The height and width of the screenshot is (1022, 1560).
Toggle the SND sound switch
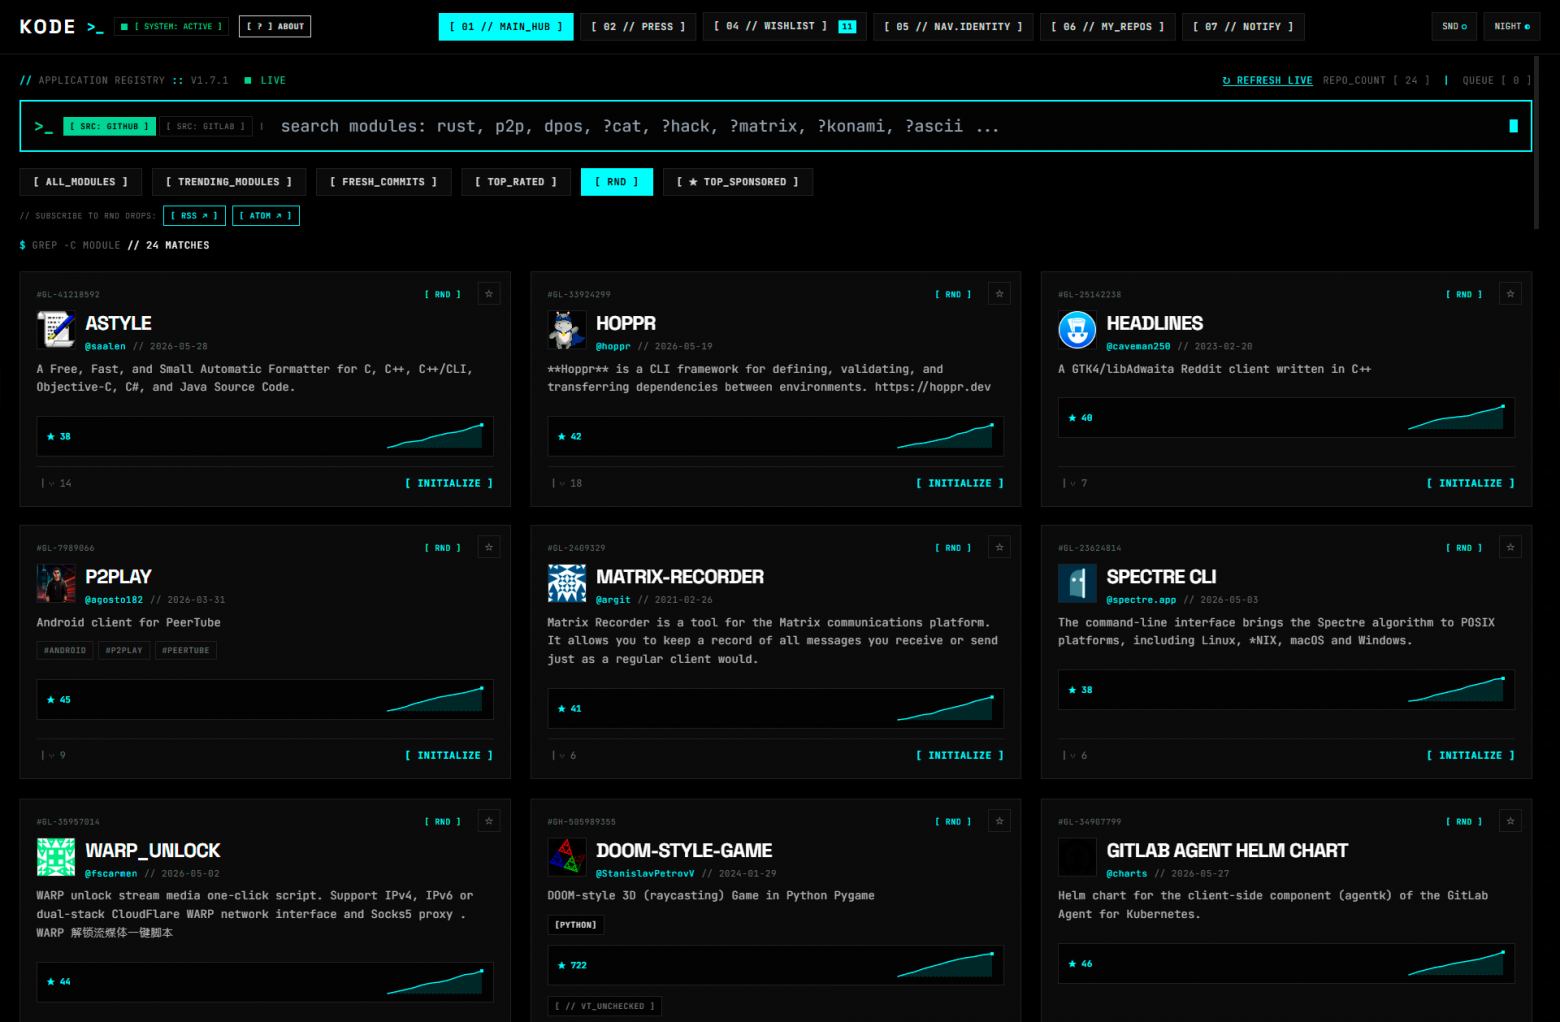[1454, 27]
